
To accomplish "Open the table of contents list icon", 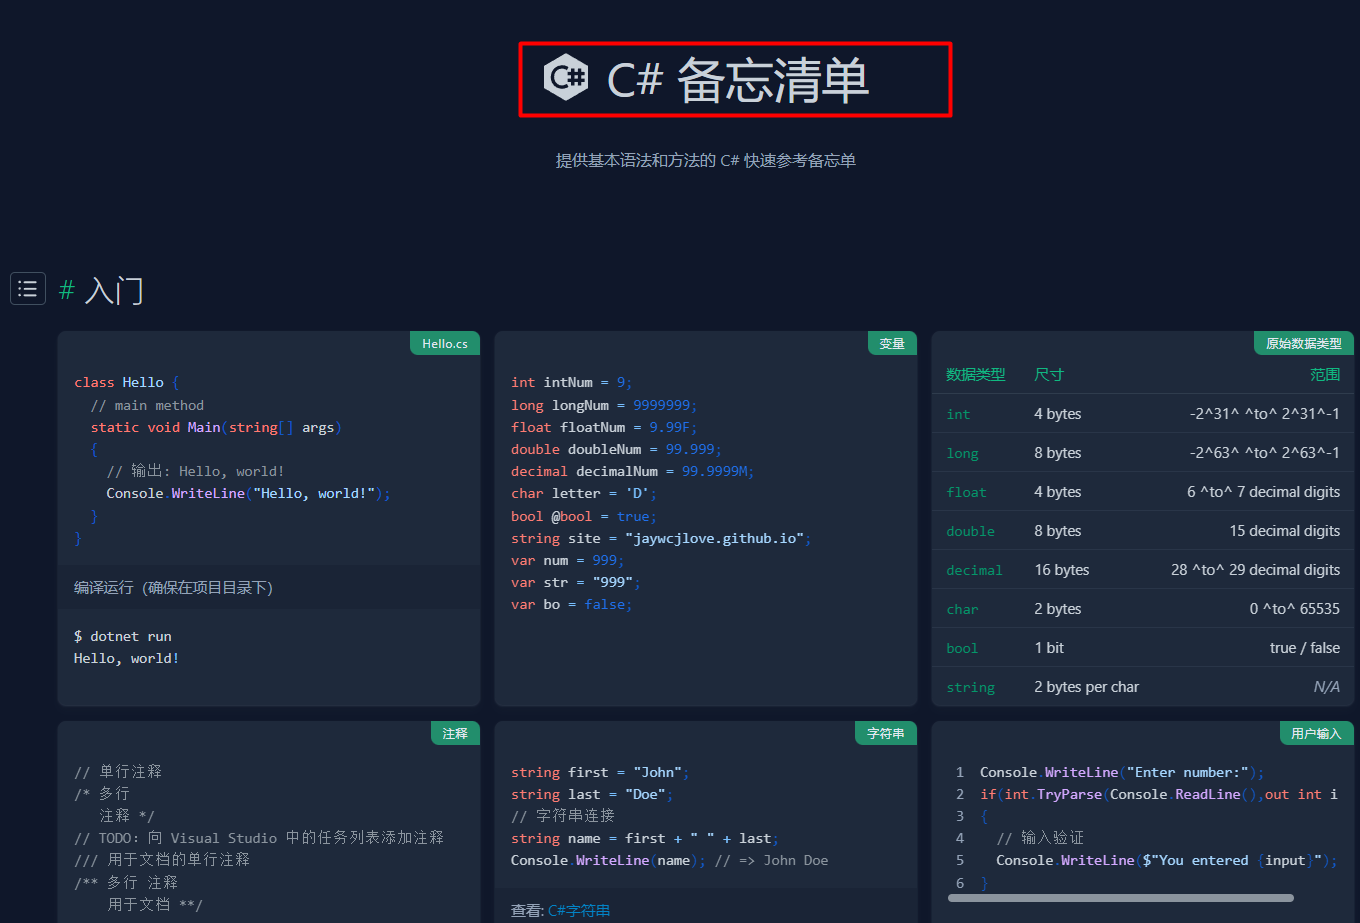I will tap(28, 289).
